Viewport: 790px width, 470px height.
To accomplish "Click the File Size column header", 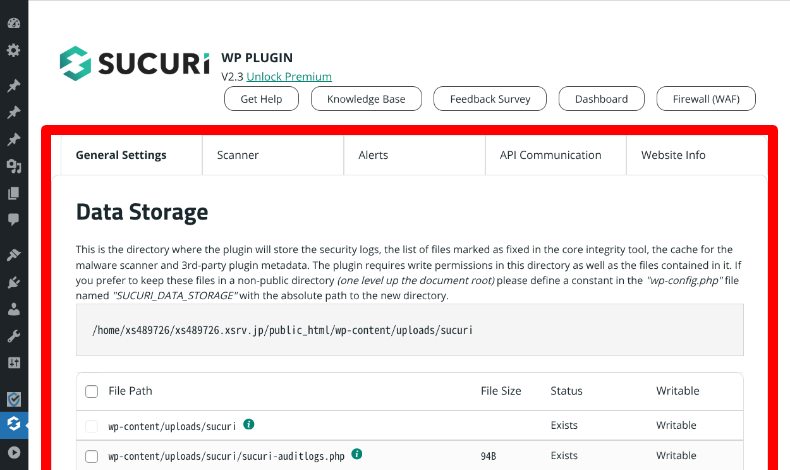I will 501,391.
